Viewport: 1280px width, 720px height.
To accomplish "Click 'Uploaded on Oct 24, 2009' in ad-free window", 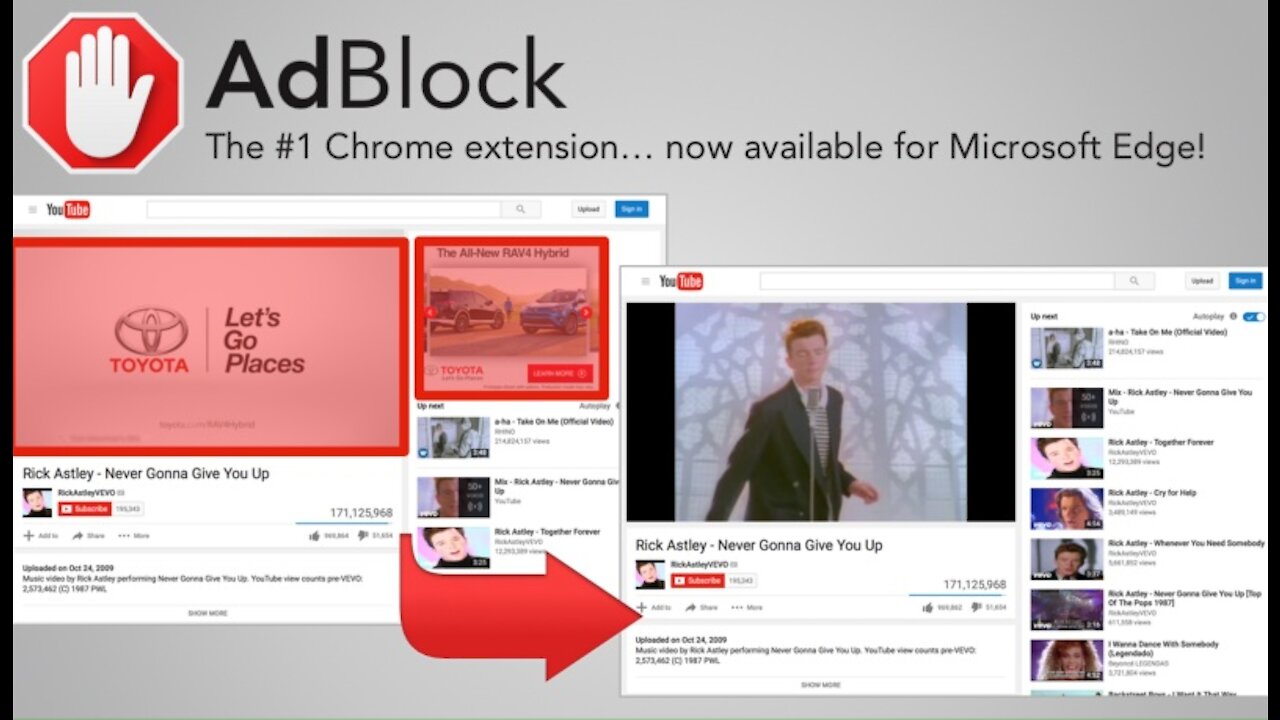I will click(681, 639).
